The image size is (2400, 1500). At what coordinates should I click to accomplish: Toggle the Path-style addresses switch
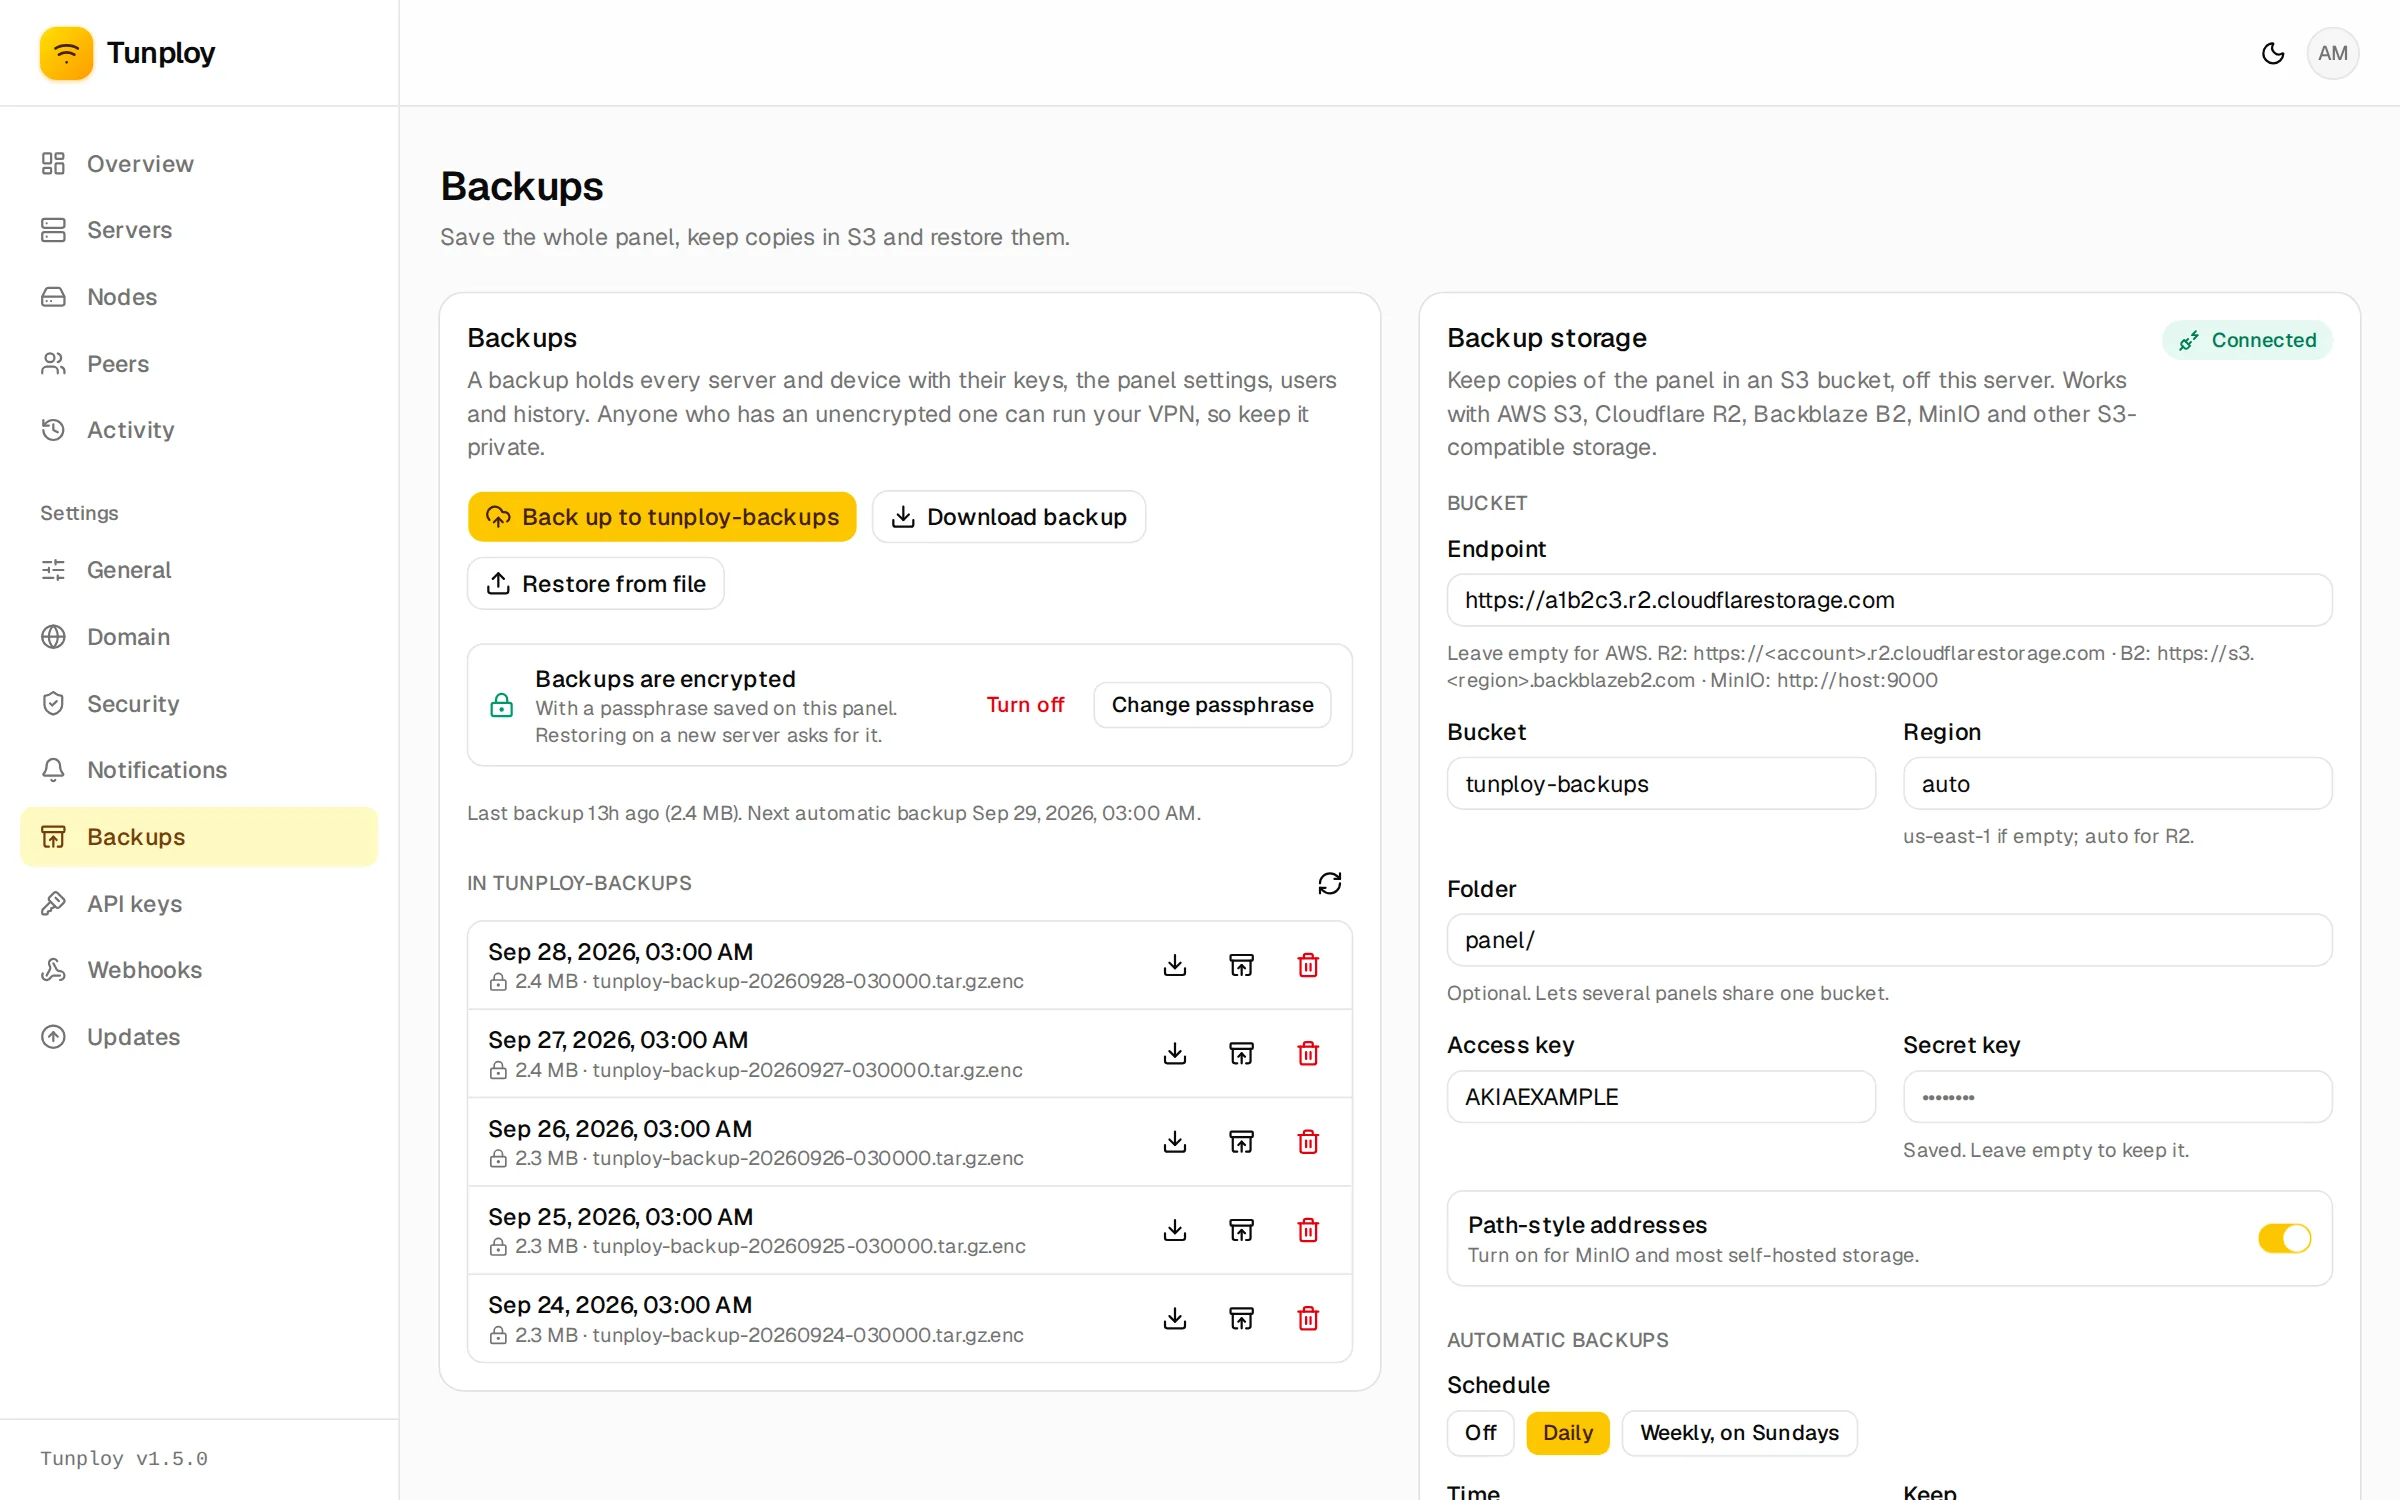click(2284, 1238)
